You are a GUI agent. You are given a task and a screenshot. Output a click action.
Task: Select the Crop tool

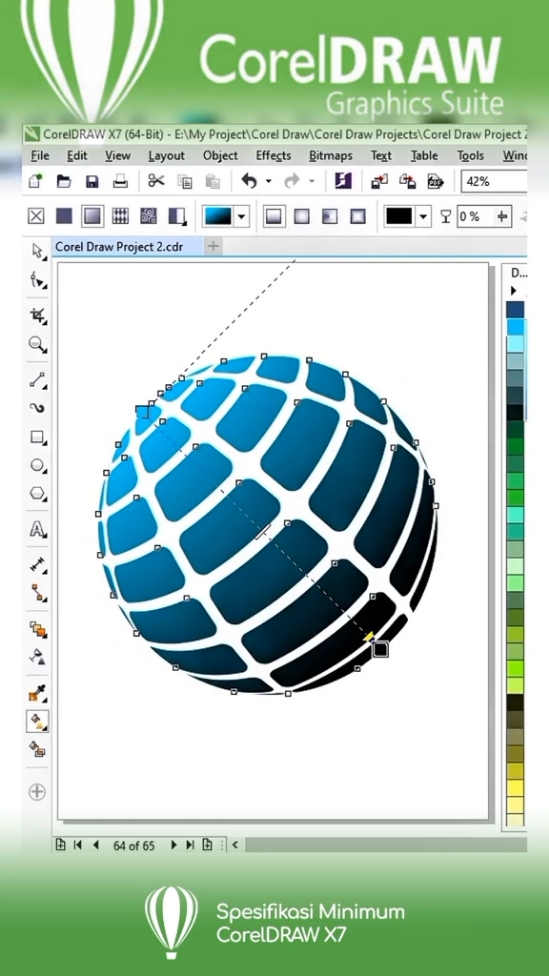(38, 316)
